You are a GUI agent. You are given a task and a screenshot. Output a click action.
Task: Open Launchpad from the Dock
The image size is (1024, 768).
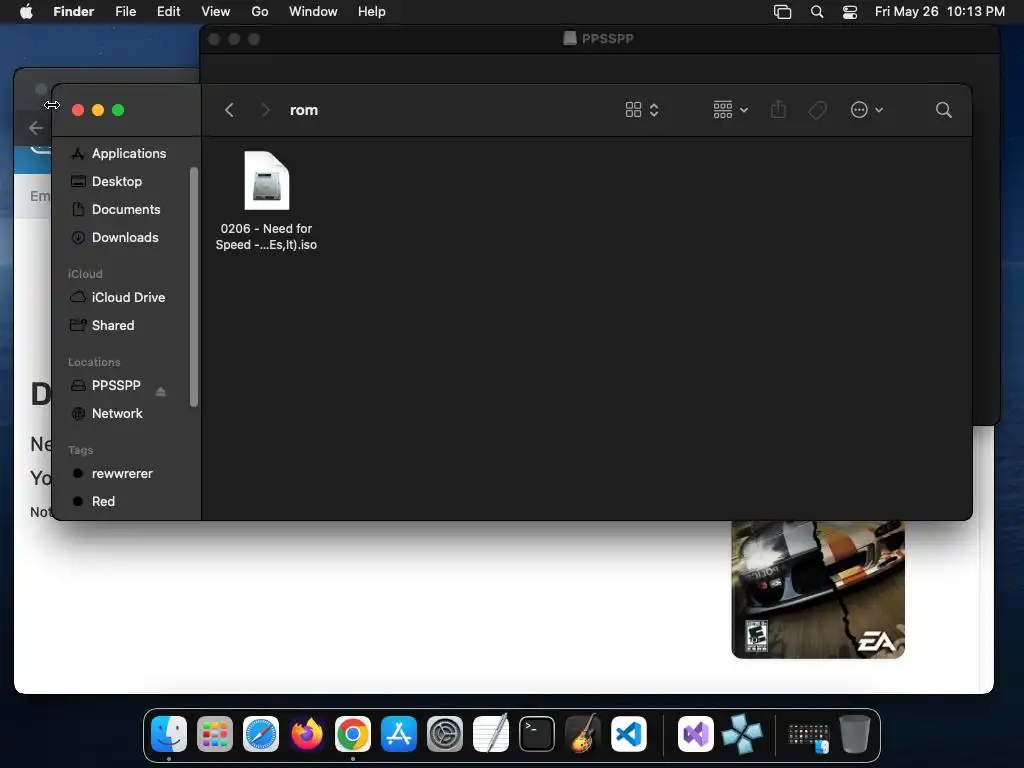tap(215, 734)
